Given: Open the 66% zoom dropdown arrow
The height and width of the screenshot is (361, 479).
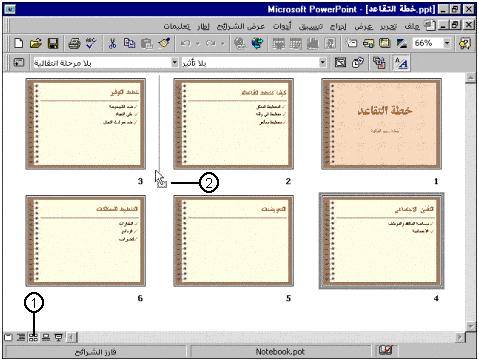Looking at the screenshot, I should point(447,43).
